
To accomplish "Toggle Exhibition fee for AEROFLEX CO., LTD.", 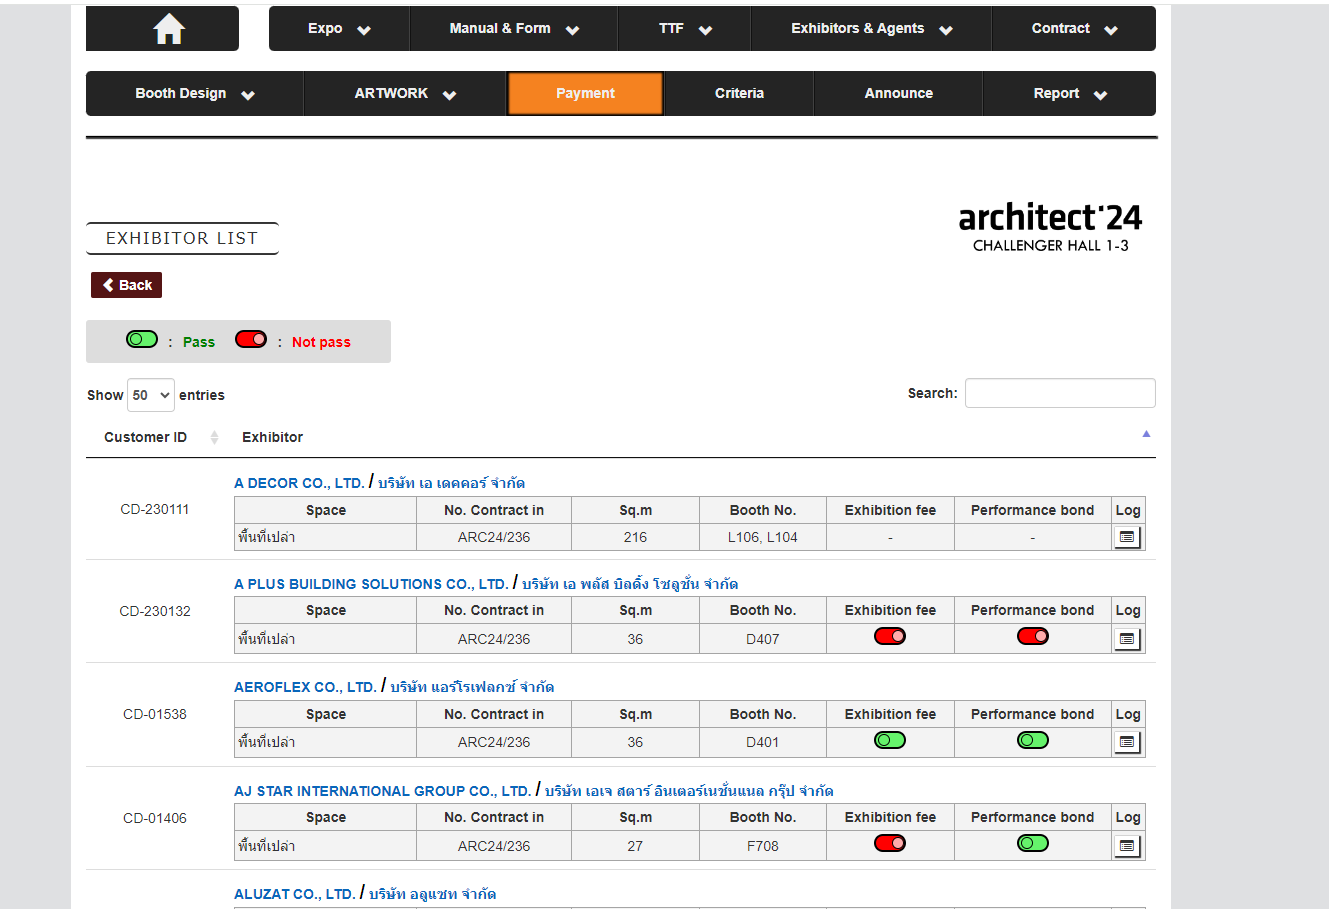I will click(x=890, y=740).
